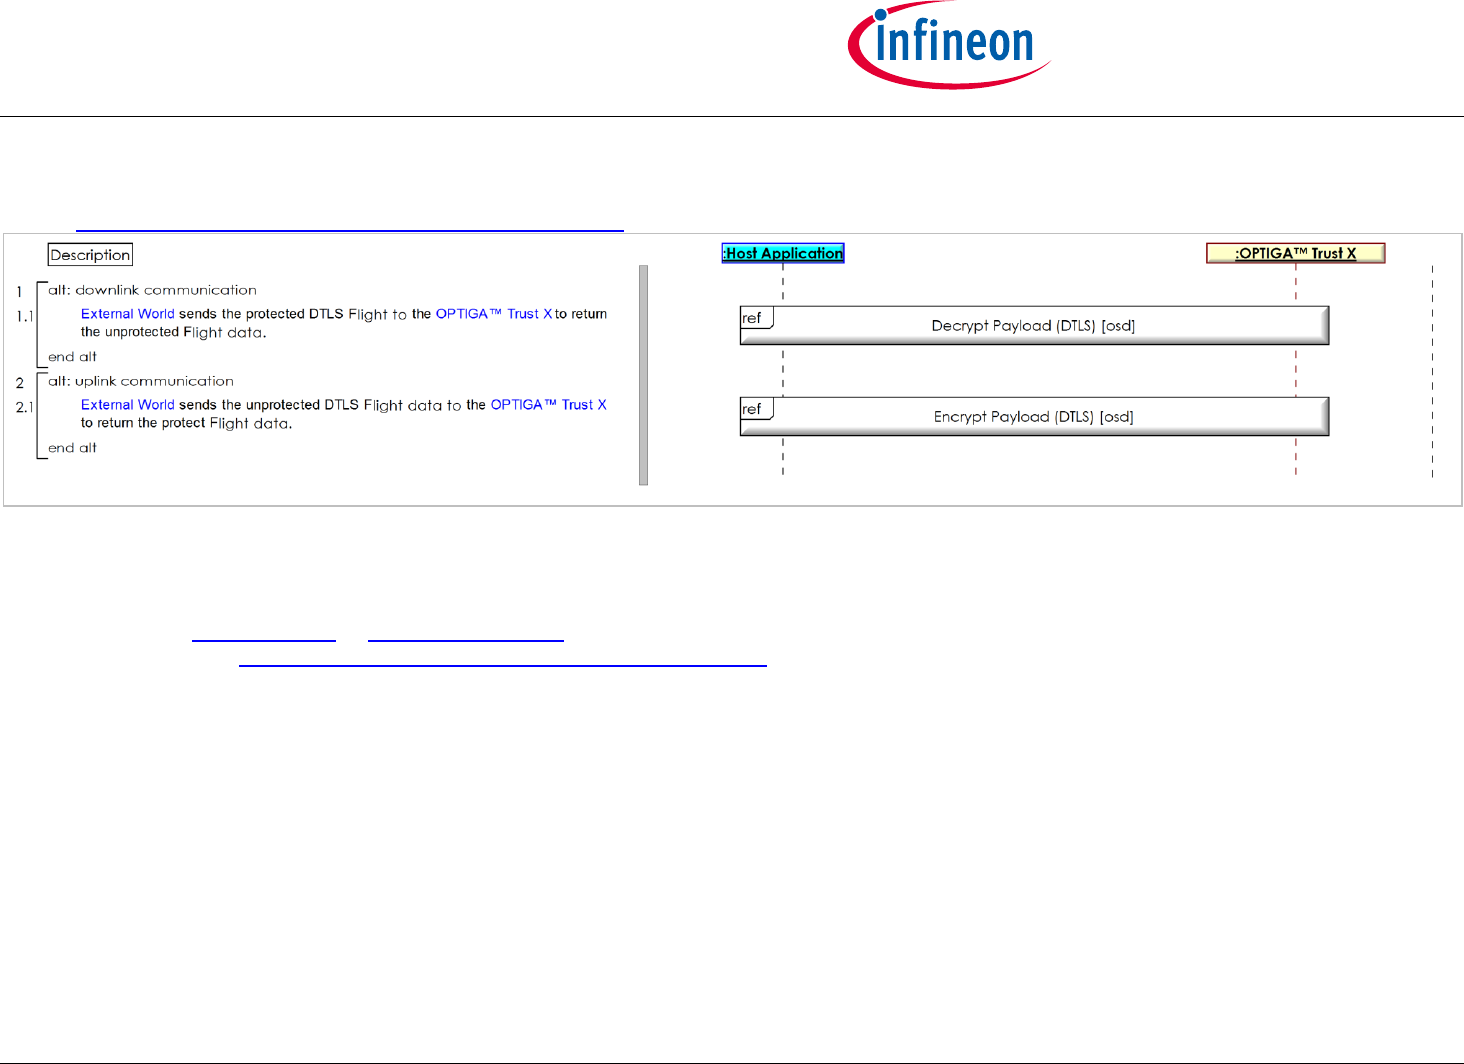Image resolution: width=1464 pixels, height=1064 pixels.
Task: Click the ref tag on Encrypt Payload
Action: point(756,409)
